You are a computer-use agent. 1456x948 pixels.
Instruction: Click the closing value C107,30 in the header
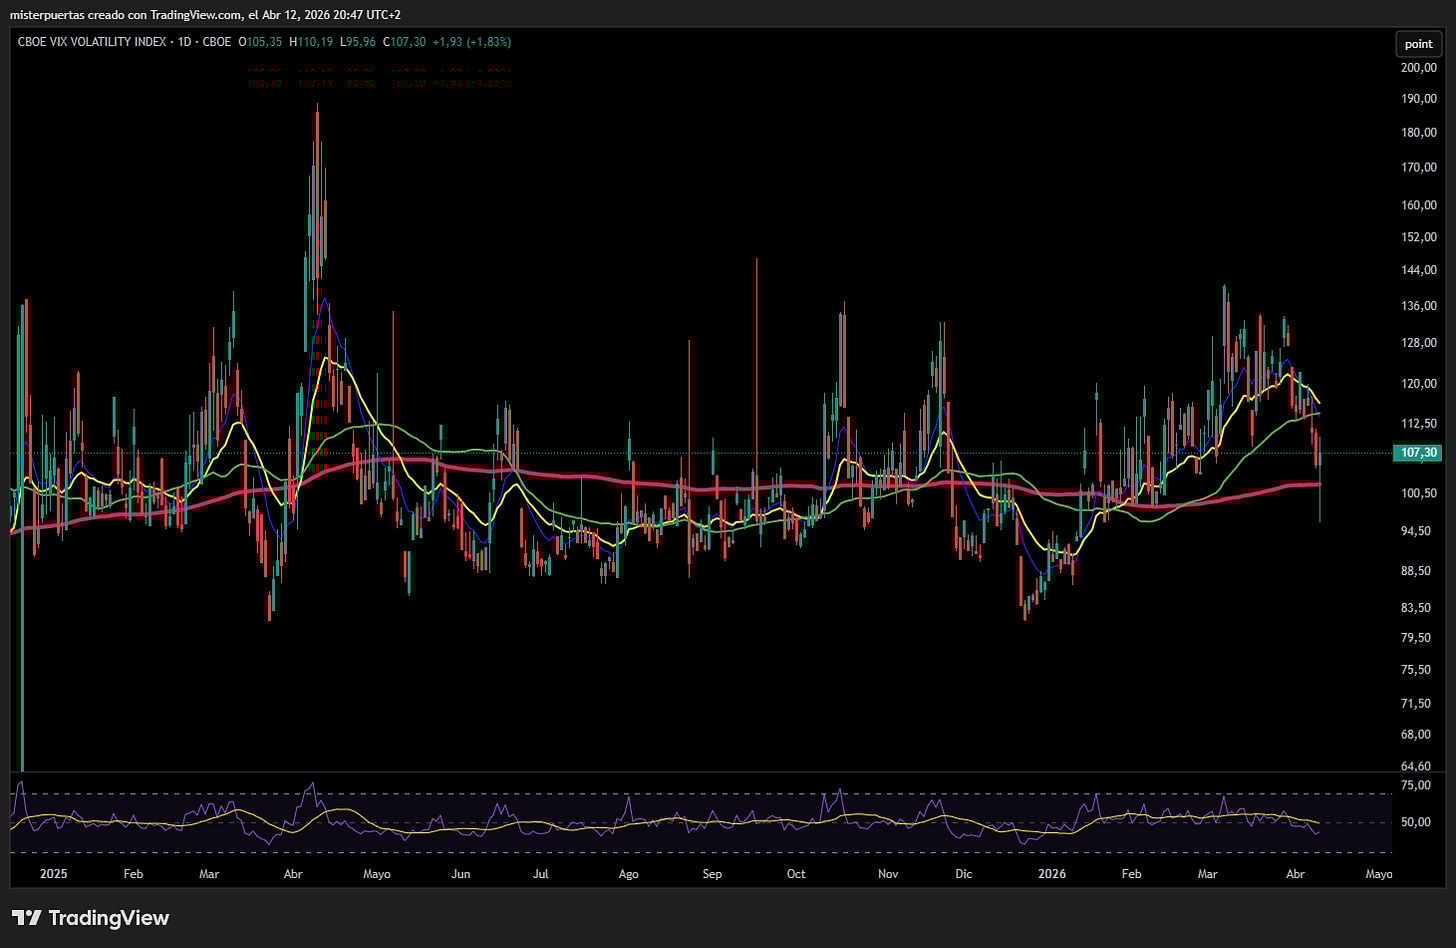coord(403,42)
